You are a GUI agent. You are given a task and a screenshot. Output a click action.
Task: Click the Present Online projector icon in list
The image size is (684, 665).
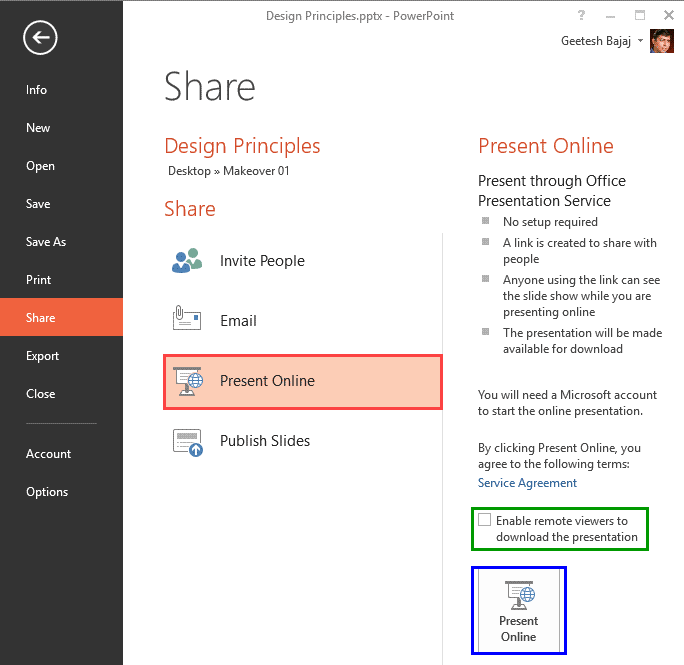click(x=188, y=381)
